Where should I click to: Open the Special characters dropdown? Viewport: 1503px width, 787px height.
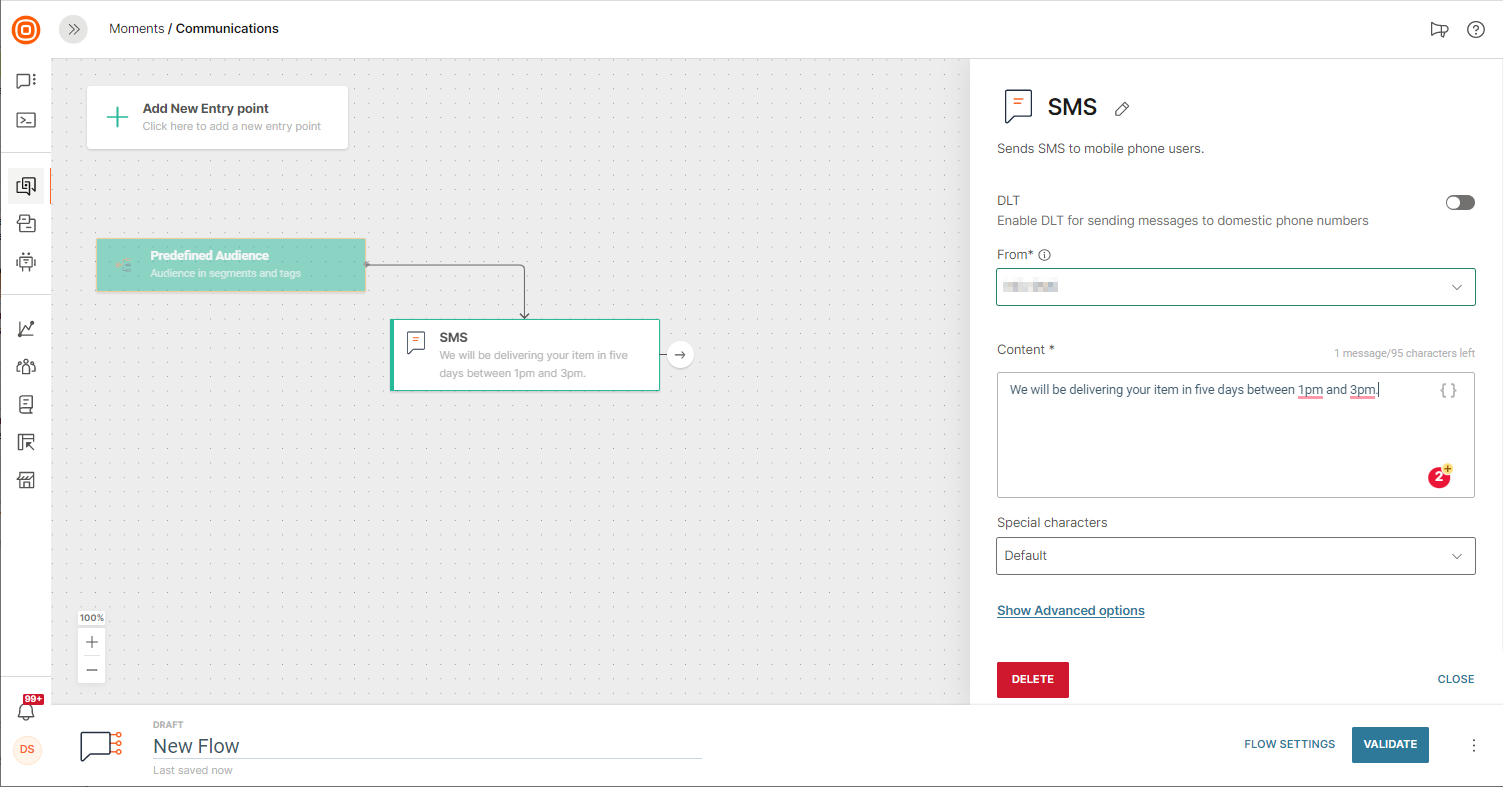pyautogui.click(x=1235, y=556)
